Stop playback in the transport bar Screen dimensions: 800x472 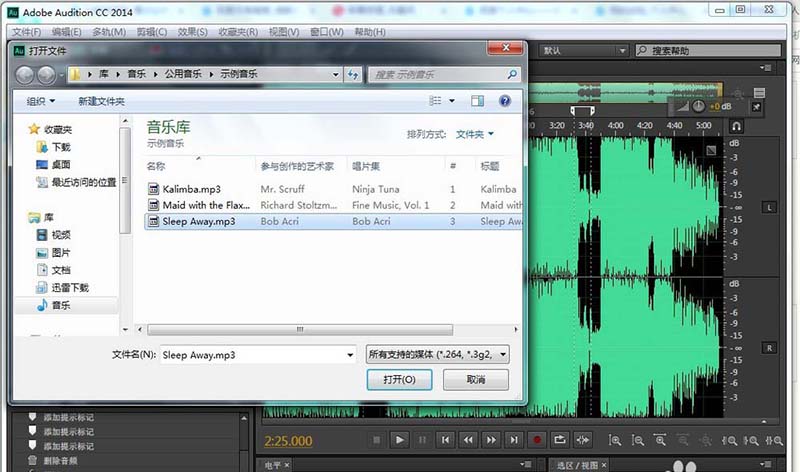tap(377, 440)
